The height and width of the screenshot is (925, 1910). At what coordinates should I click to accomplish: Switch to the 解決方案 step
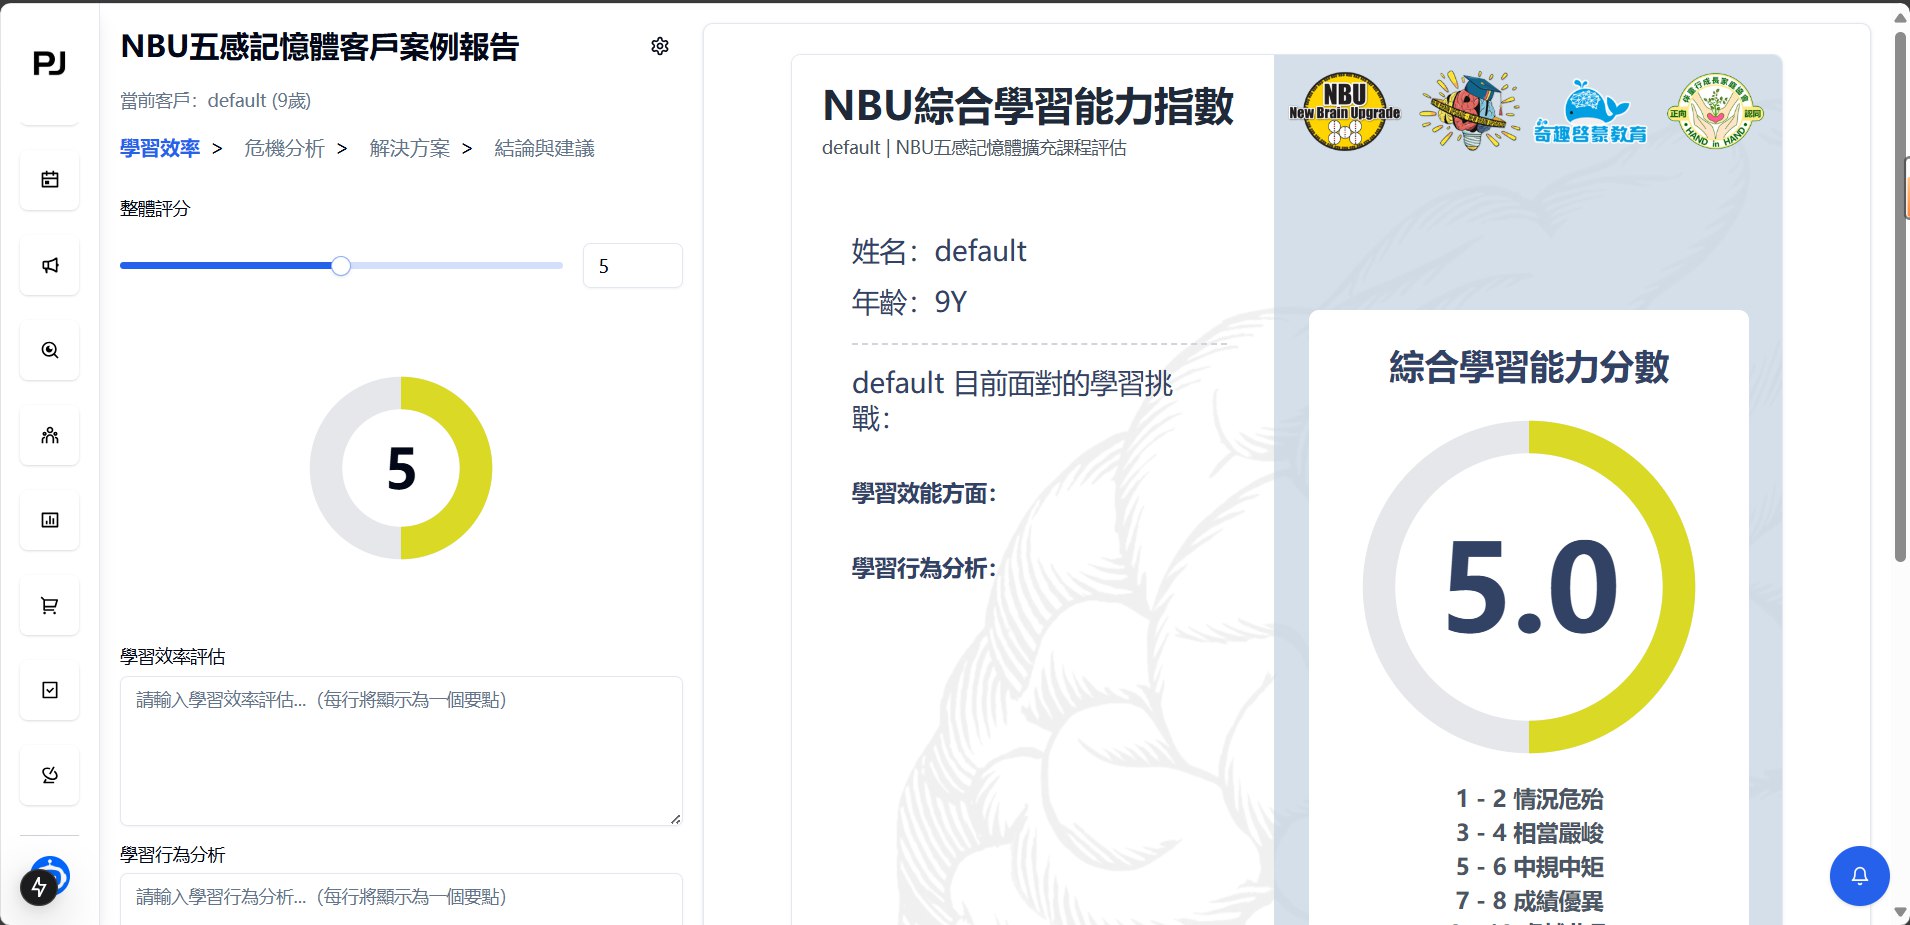[x=409, y=148]
